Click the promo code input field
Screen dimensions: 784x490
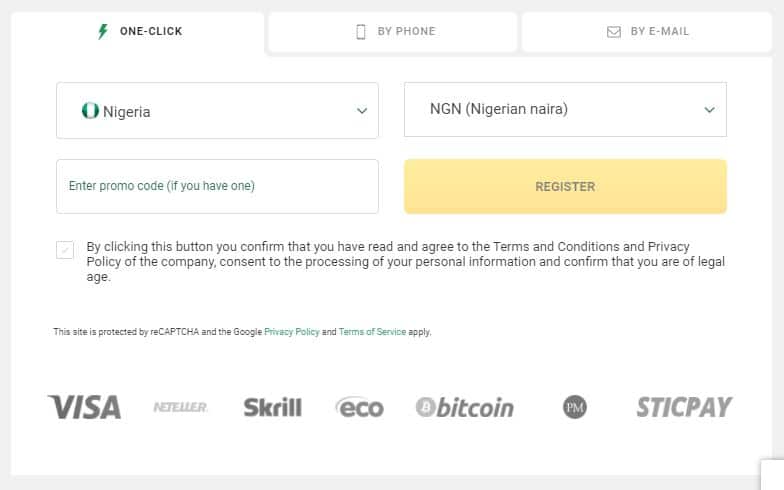pos(218,186)
